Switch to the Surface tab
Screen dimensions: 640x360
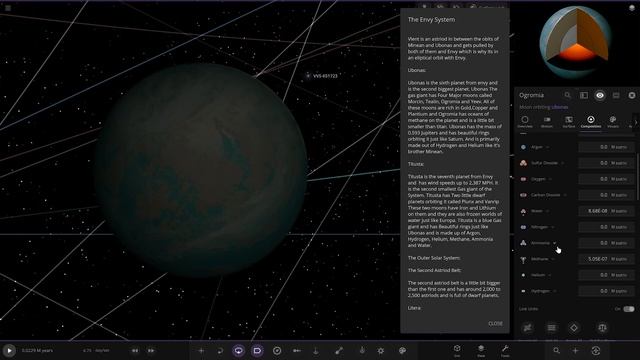(x=569, y=122)
